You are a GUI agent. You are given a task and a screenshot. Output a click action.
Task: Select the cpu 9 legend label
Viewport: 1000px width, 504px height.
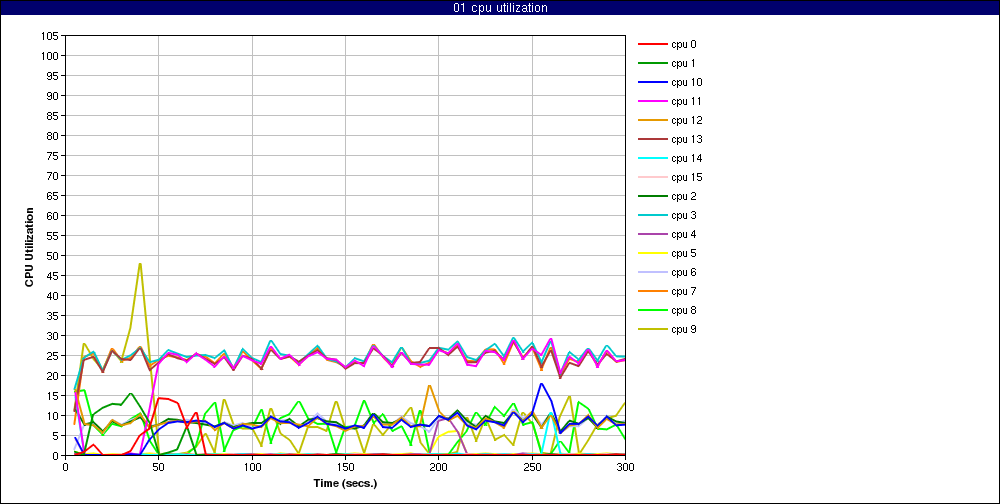point(684,329)
